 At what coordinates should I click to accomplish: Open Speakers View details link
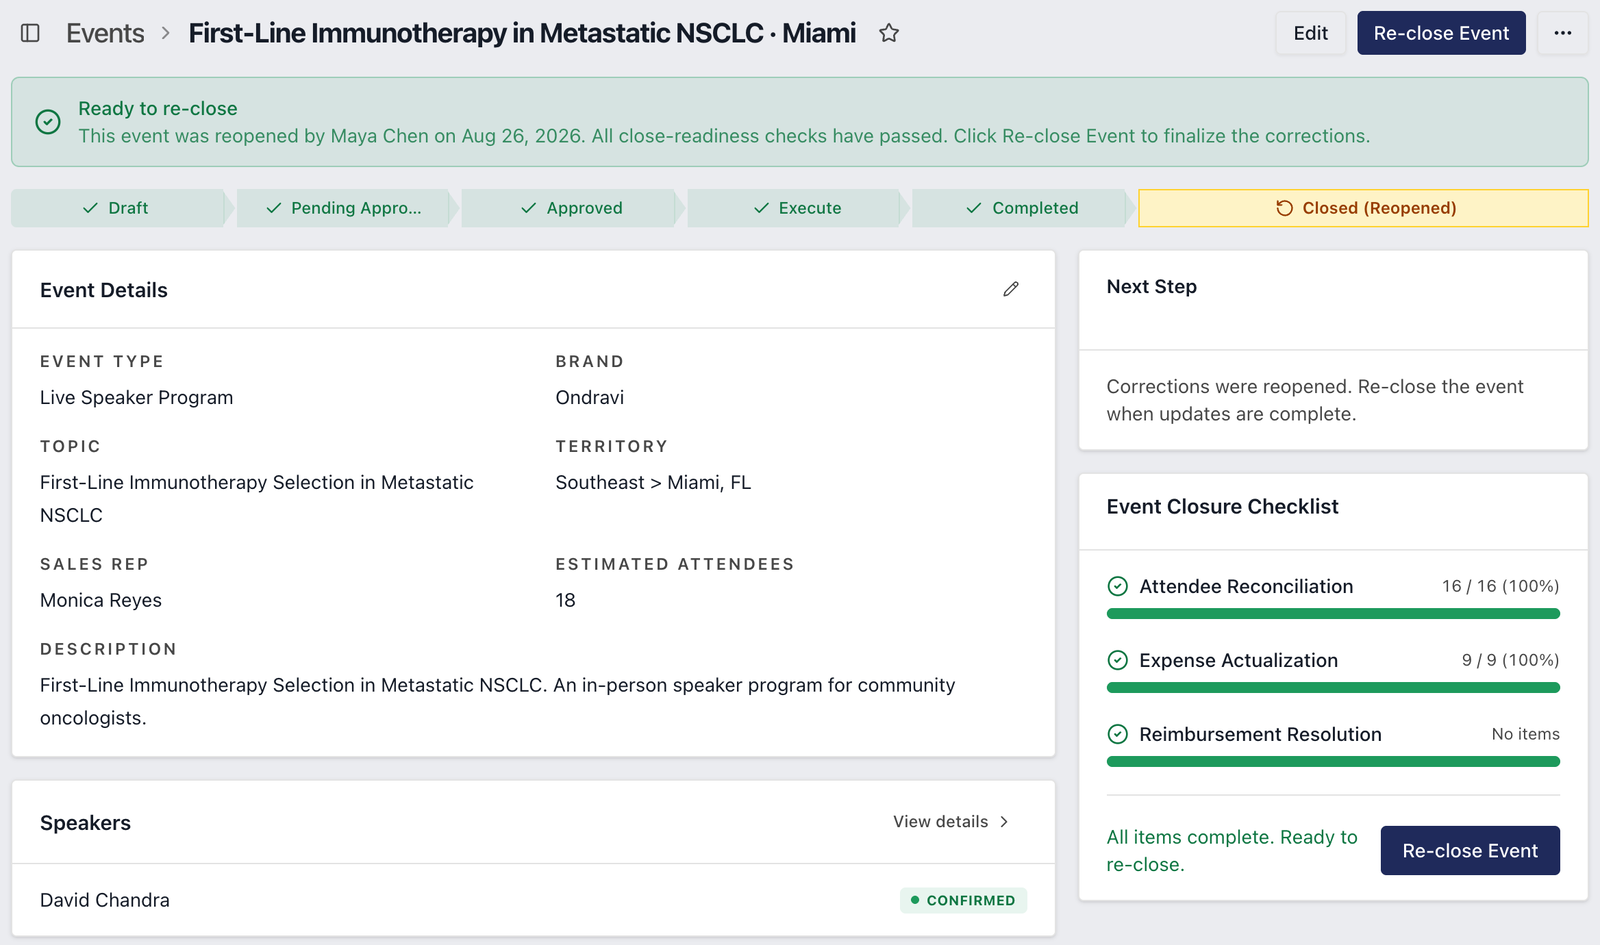click(951, 822)
